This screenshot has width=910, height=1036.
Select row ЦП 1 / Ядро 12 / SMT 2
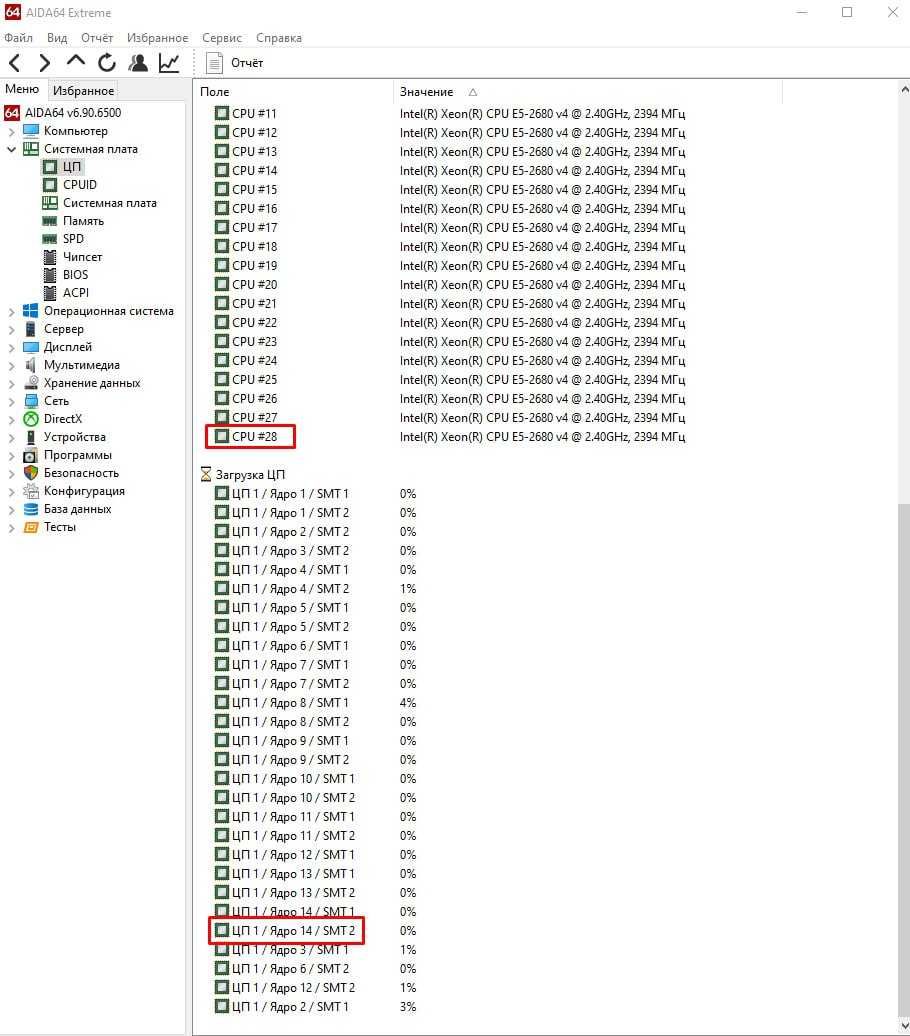(x=315, y=988)
